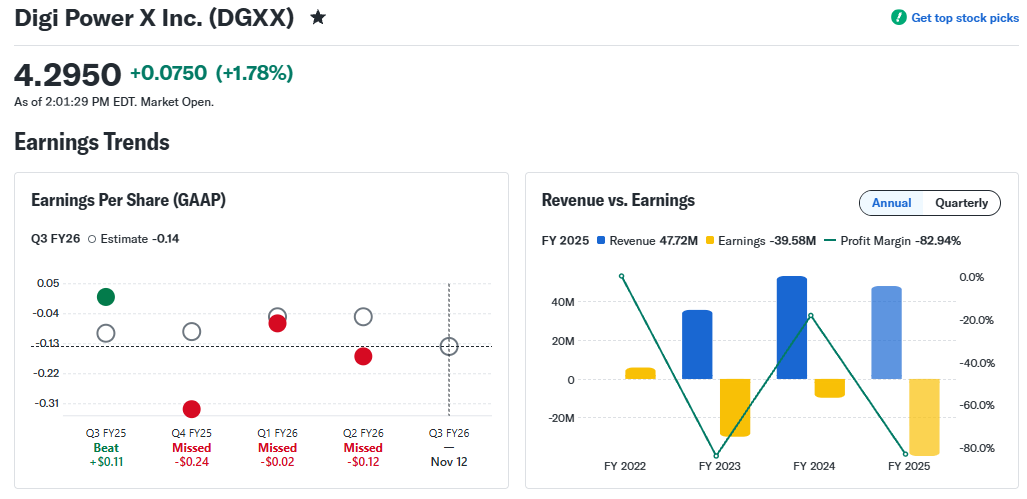Select the FY 2025 yellow earnings bar

(x=924, y=417)
